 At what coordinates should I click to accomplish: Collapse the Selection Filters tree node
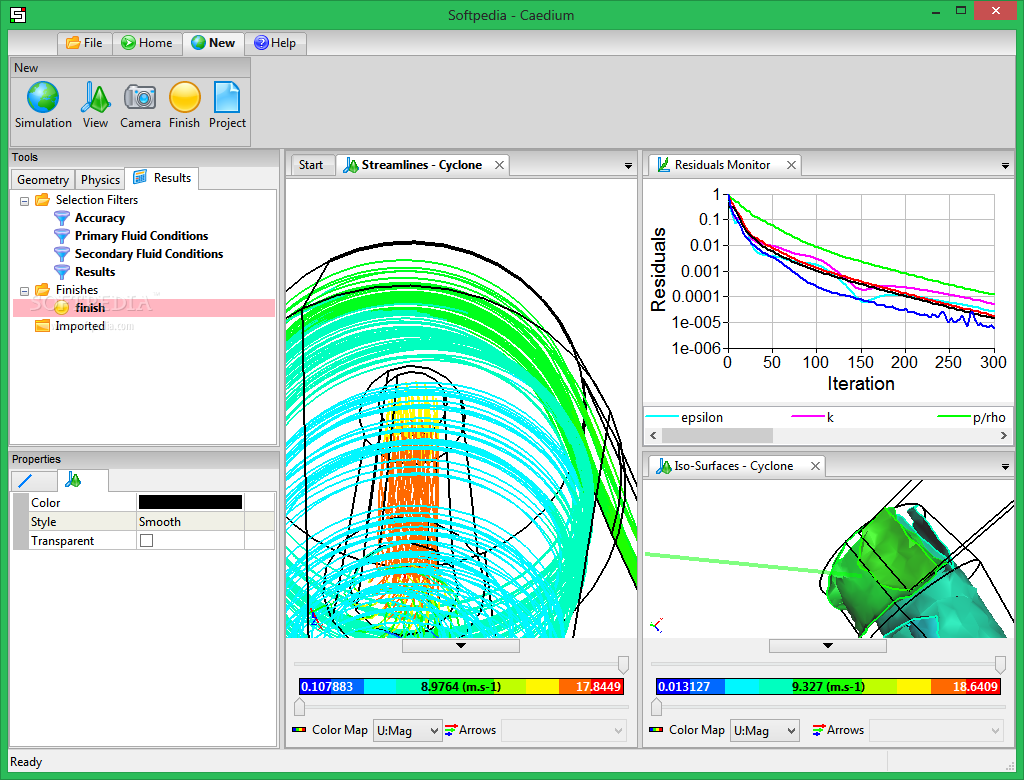pyautogui.click(x=24, y=201)
